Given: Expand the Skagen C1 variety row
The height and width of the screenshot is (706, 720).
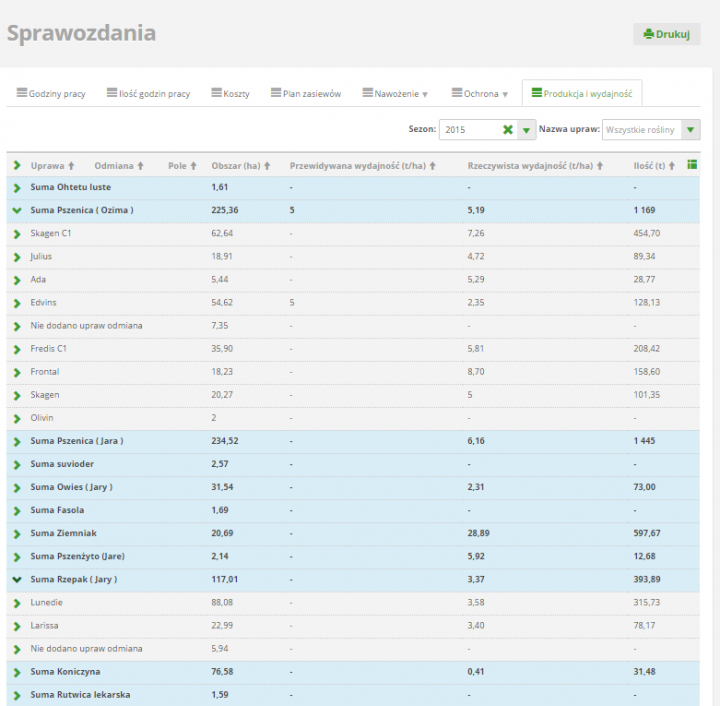Looking at the screenshot, I should (17, 234).
